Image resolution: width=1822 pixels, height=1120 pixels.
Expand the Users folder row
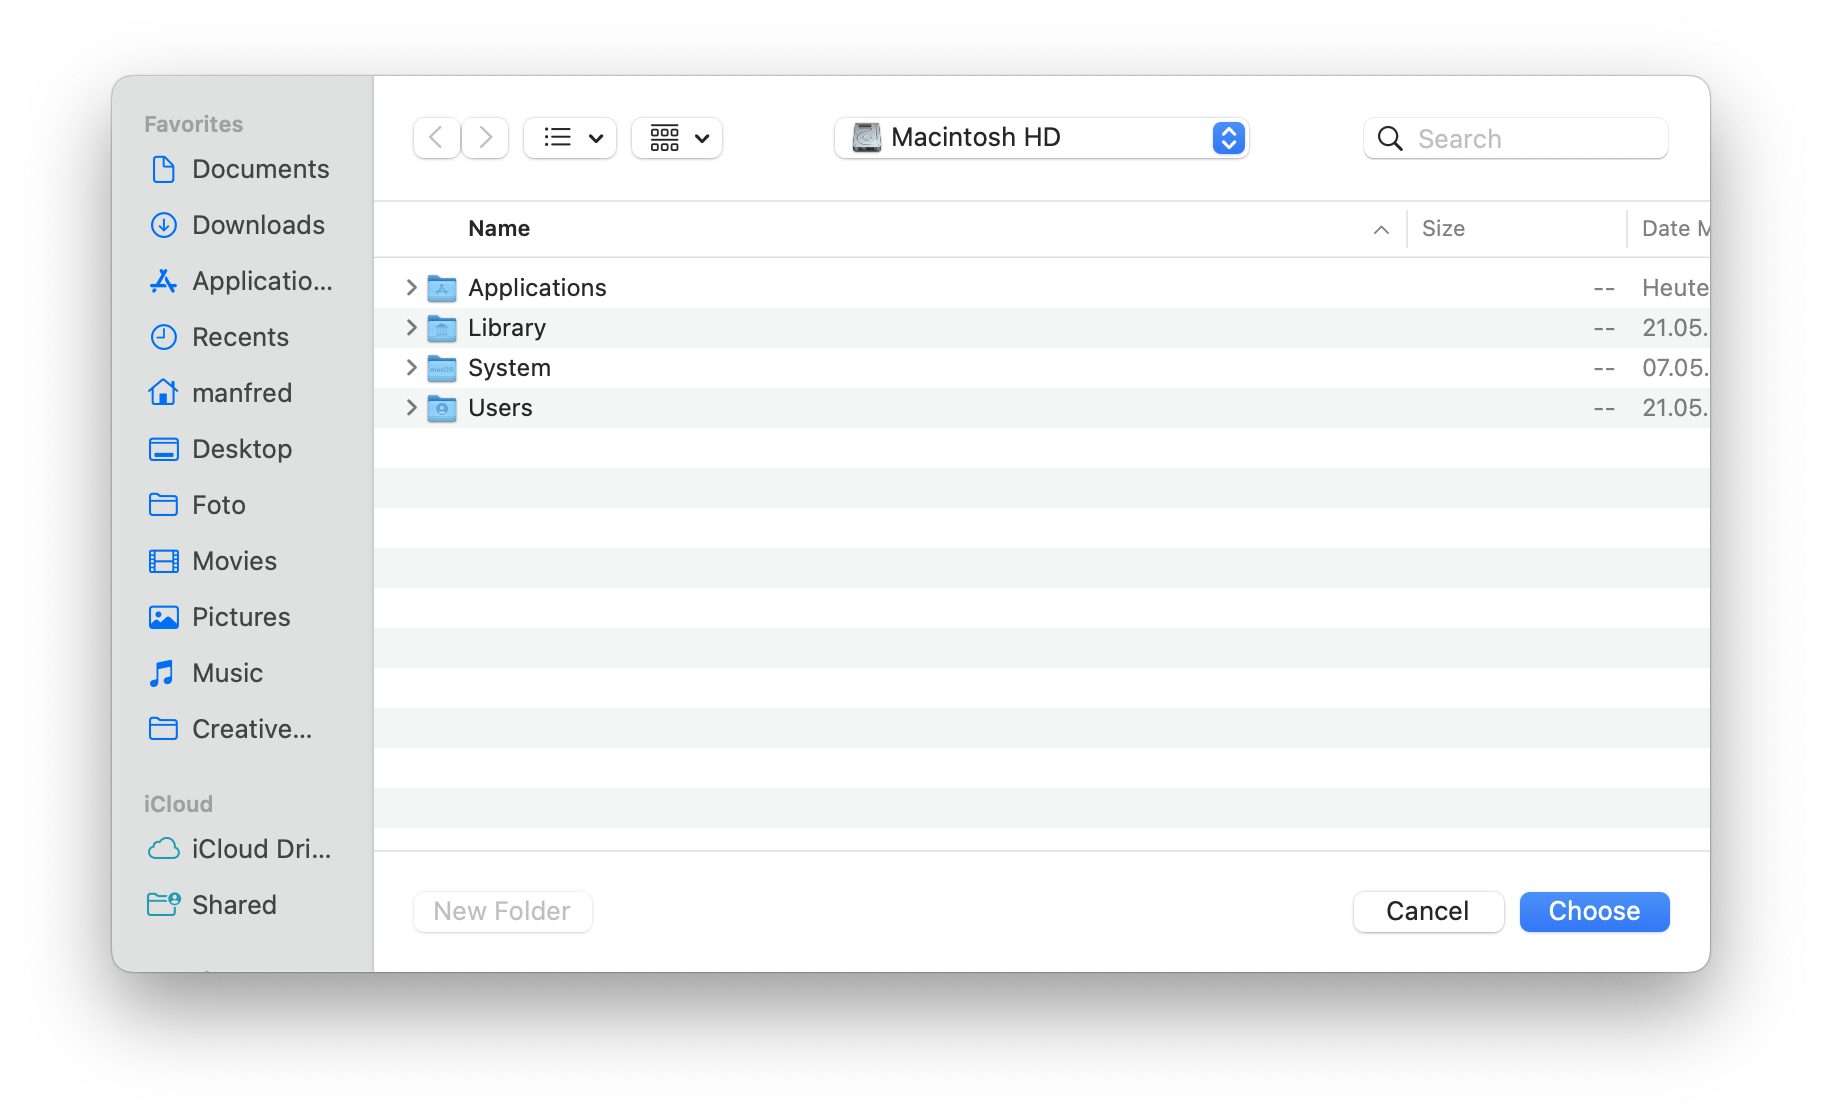pyautogui.click(x=411, y=408)
